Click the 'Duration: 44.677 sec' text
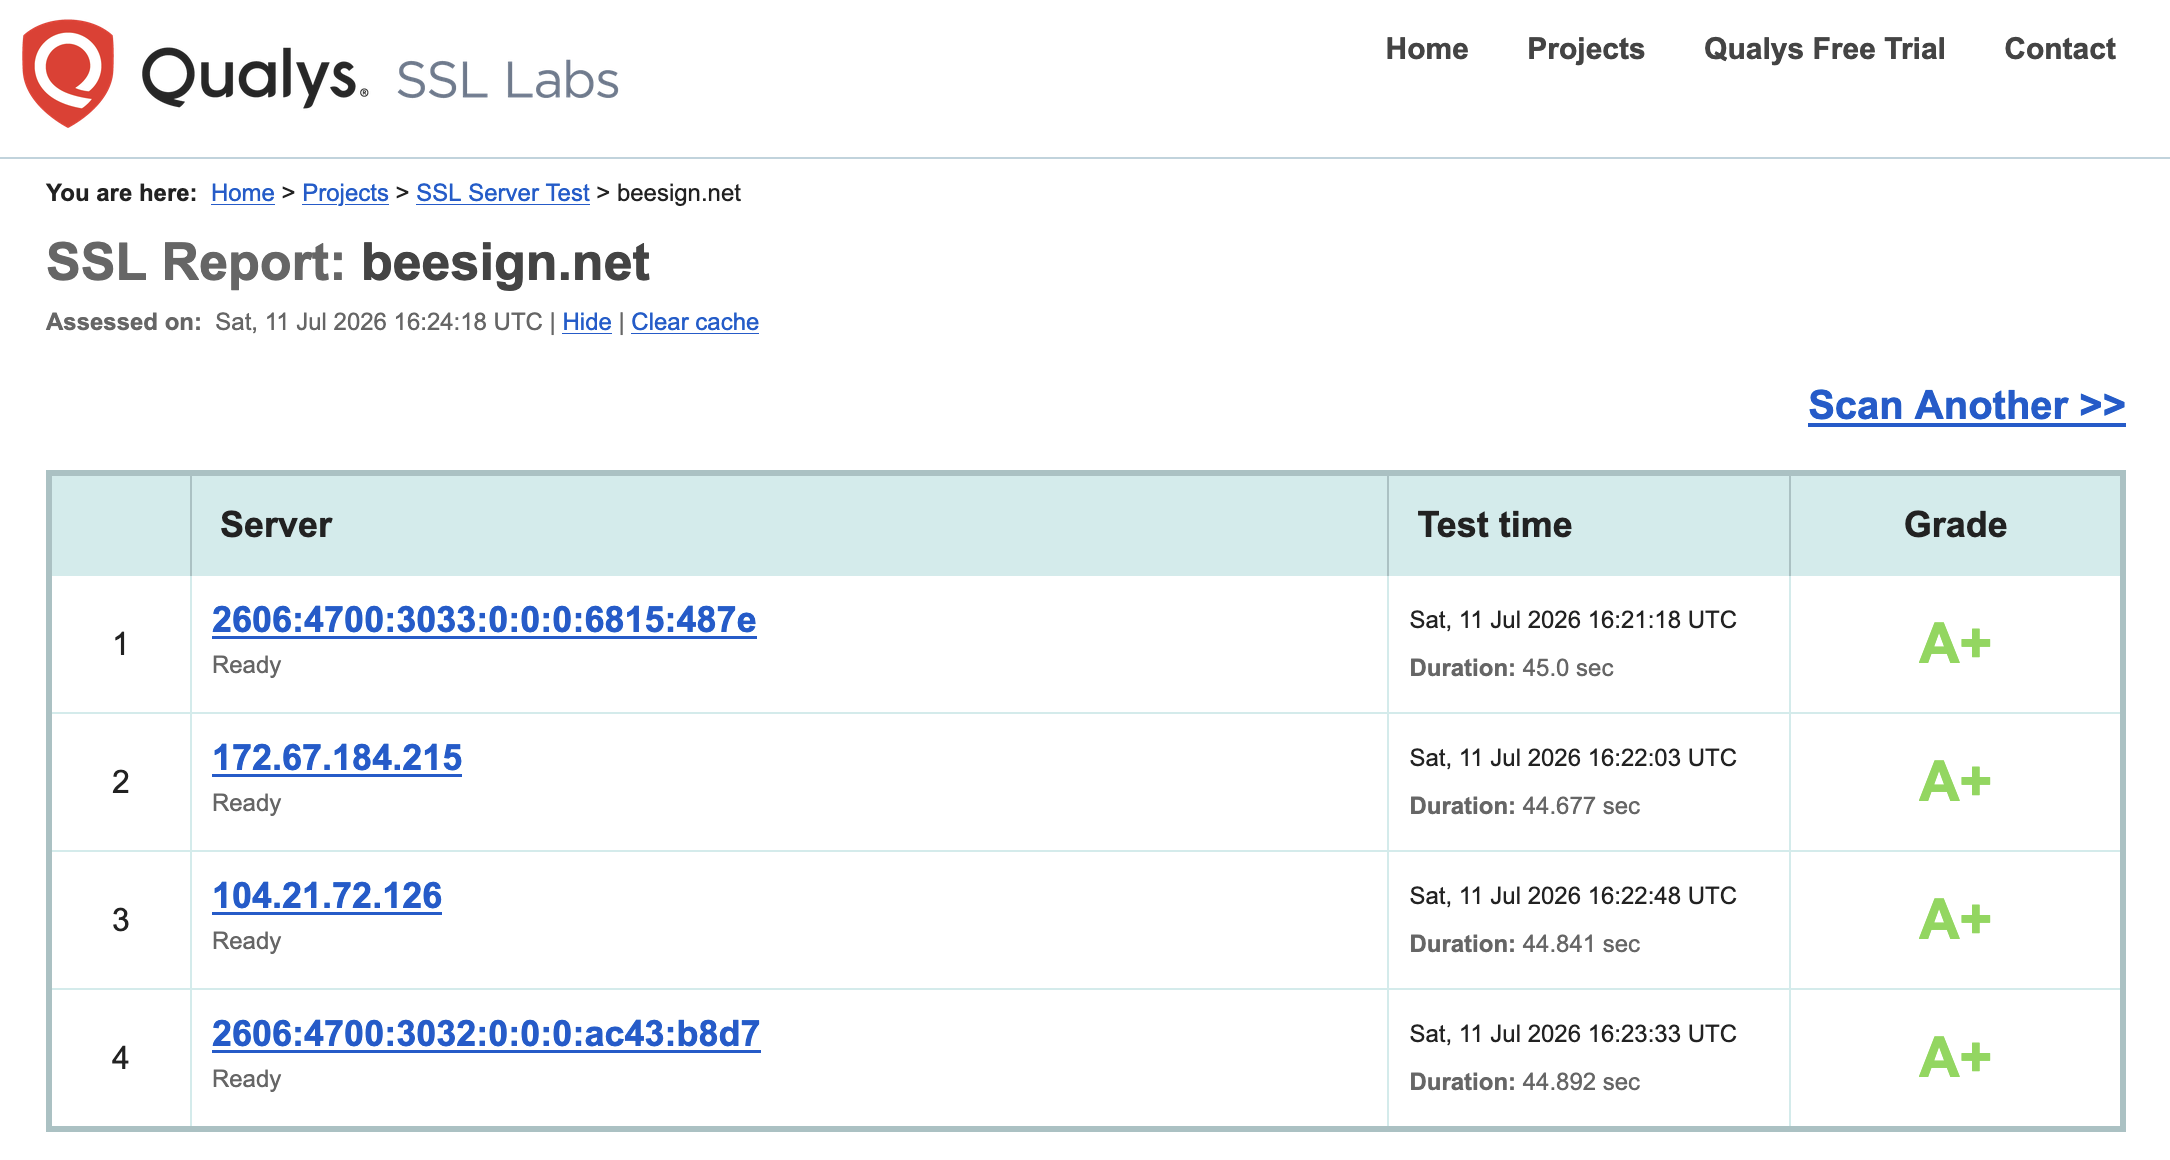2170x1160 pixels. point(1524,806)
